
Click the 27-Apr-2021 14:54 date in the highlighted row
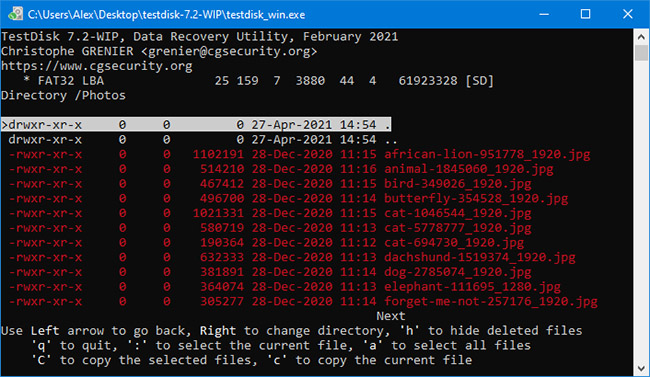[314, 124]
